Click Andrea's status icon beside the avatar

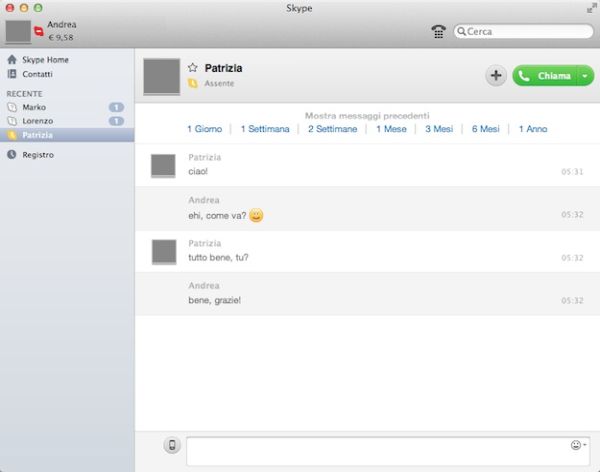coord(38,32)
